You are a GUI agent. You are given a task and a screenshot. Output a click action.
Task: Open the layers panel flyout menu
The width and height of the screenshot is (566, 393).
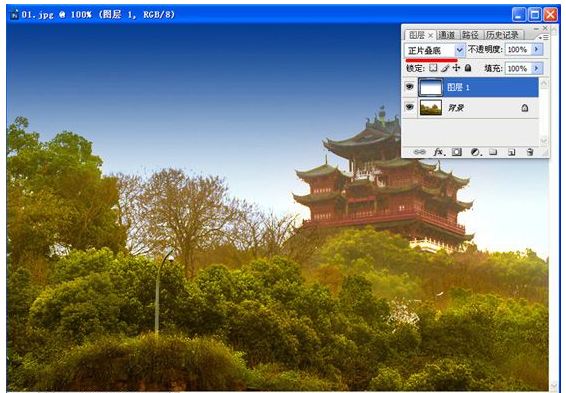543,37
